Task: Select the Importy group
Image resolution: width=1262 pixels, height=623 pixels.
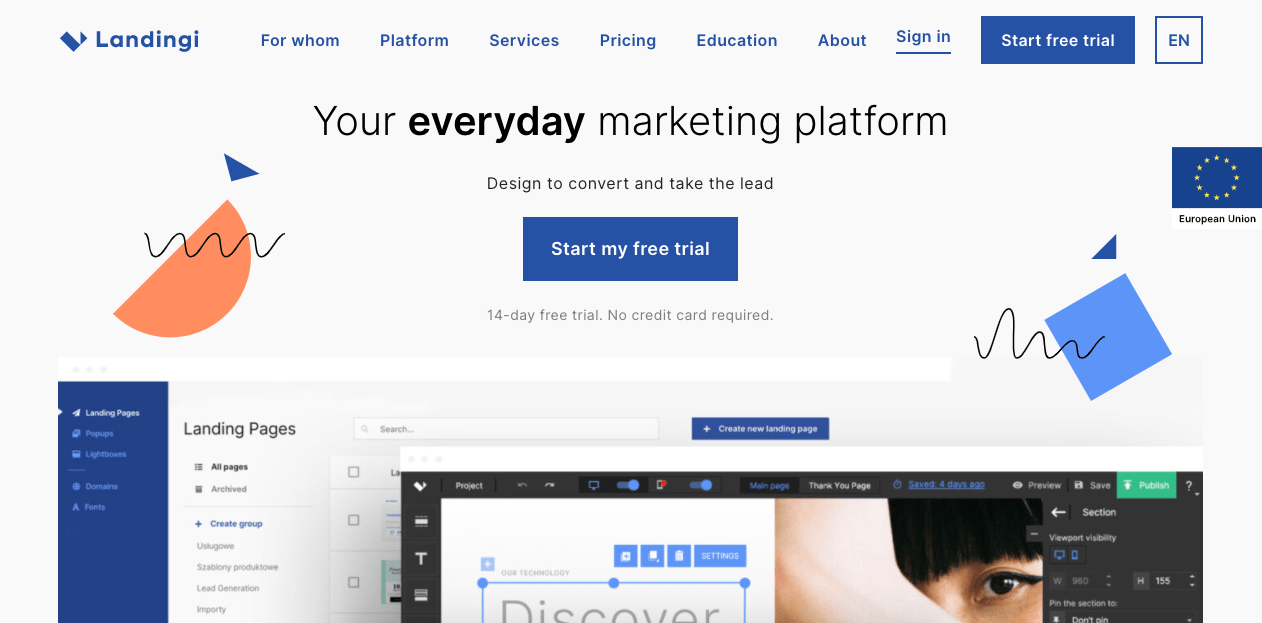Action: coord(211,609)
